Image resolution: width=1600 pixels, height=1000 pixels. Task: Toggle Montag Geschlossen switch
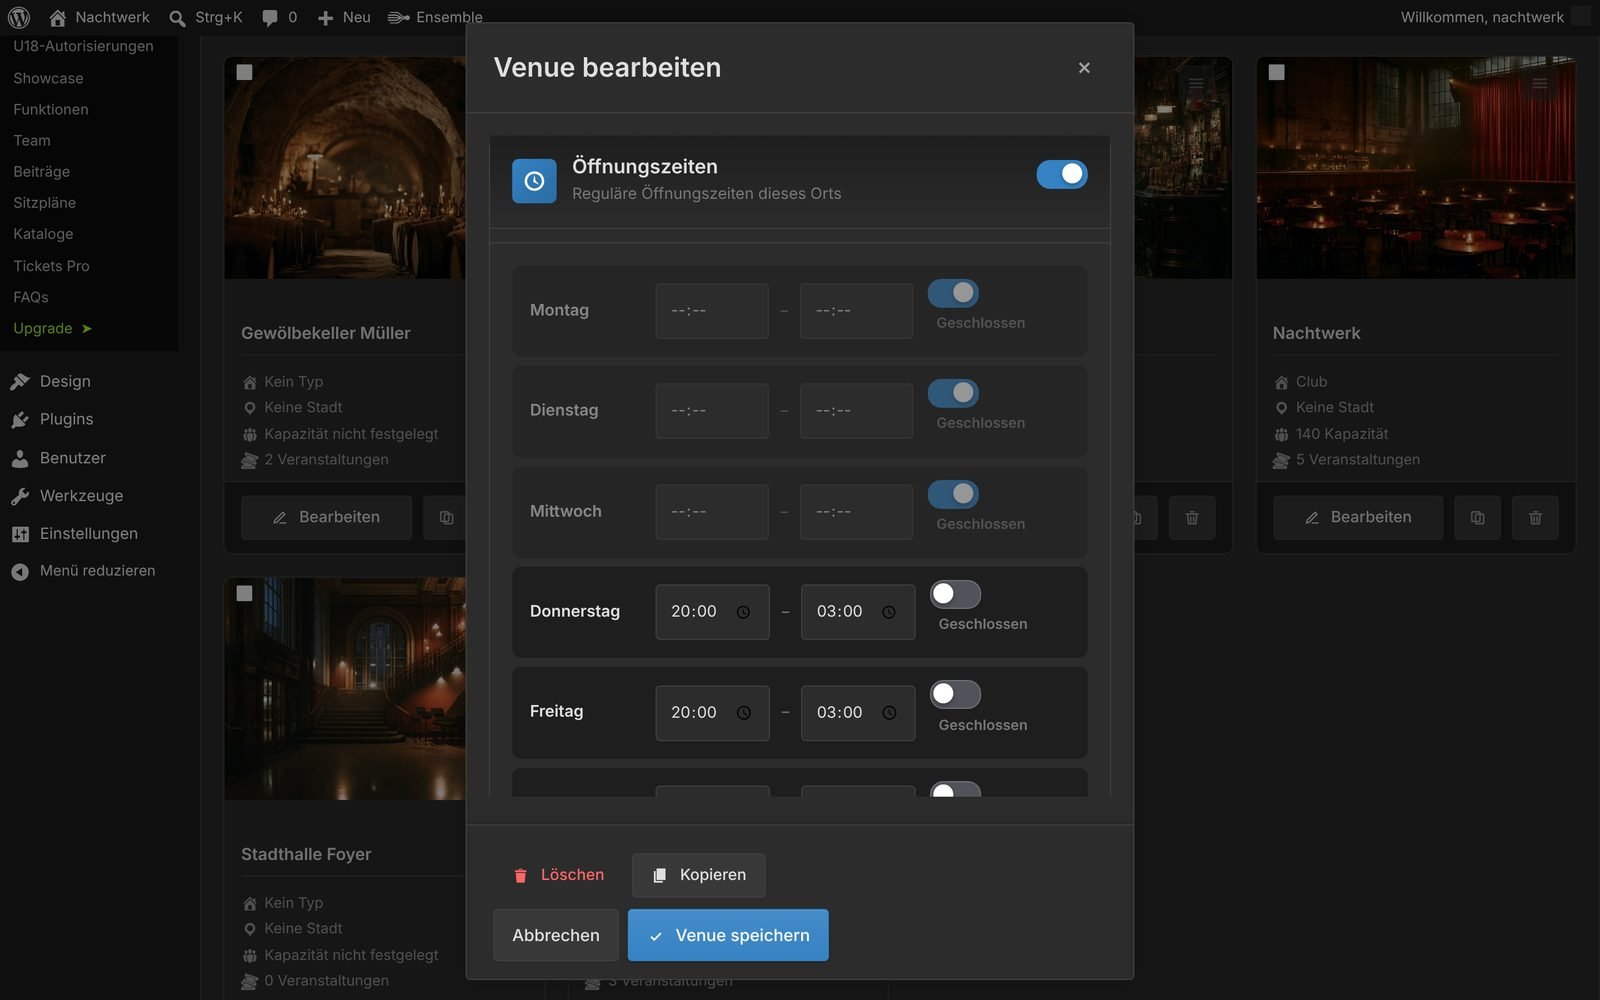click(953, 293)
